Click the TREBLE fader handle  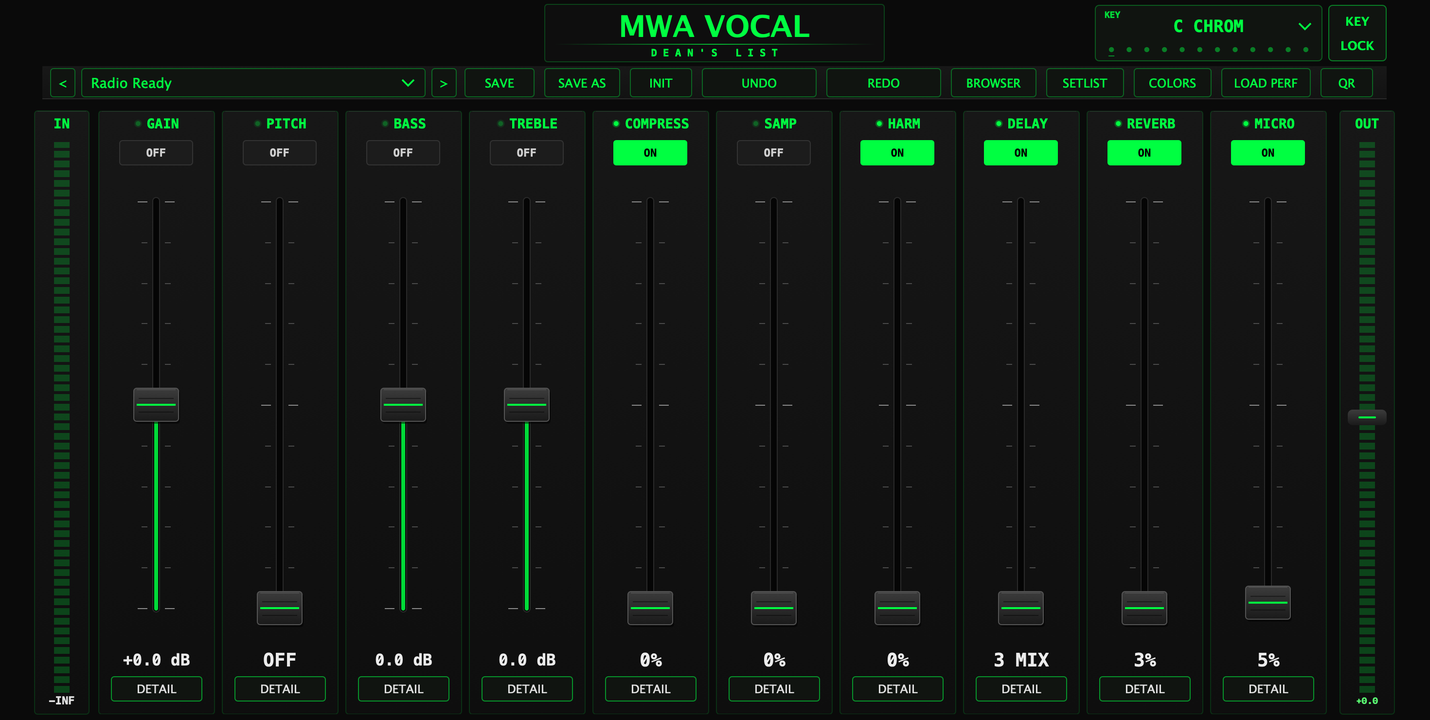click(527, 405)
